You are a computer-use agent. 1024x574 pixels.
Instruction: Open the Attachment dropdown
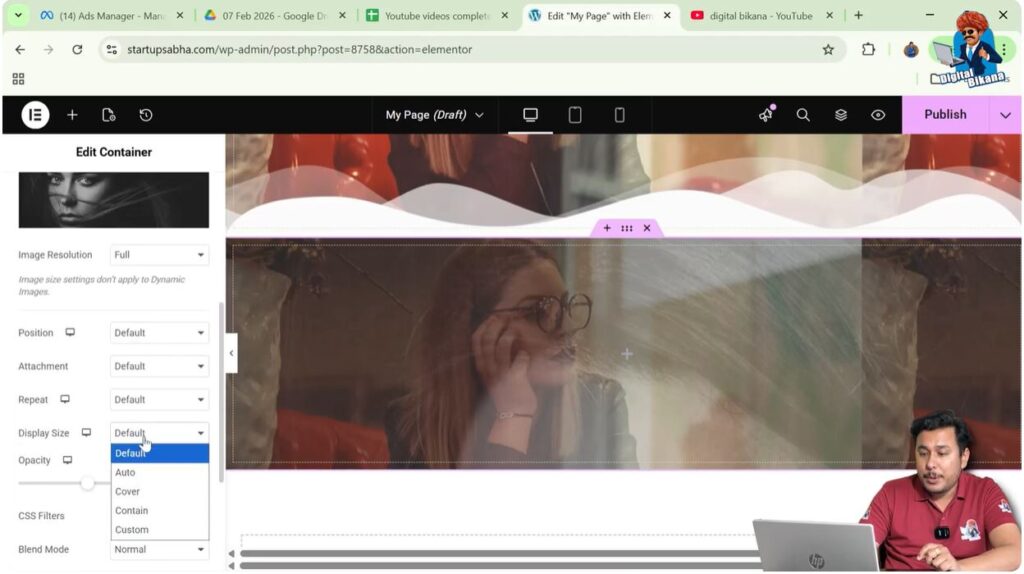coord(159,366)
